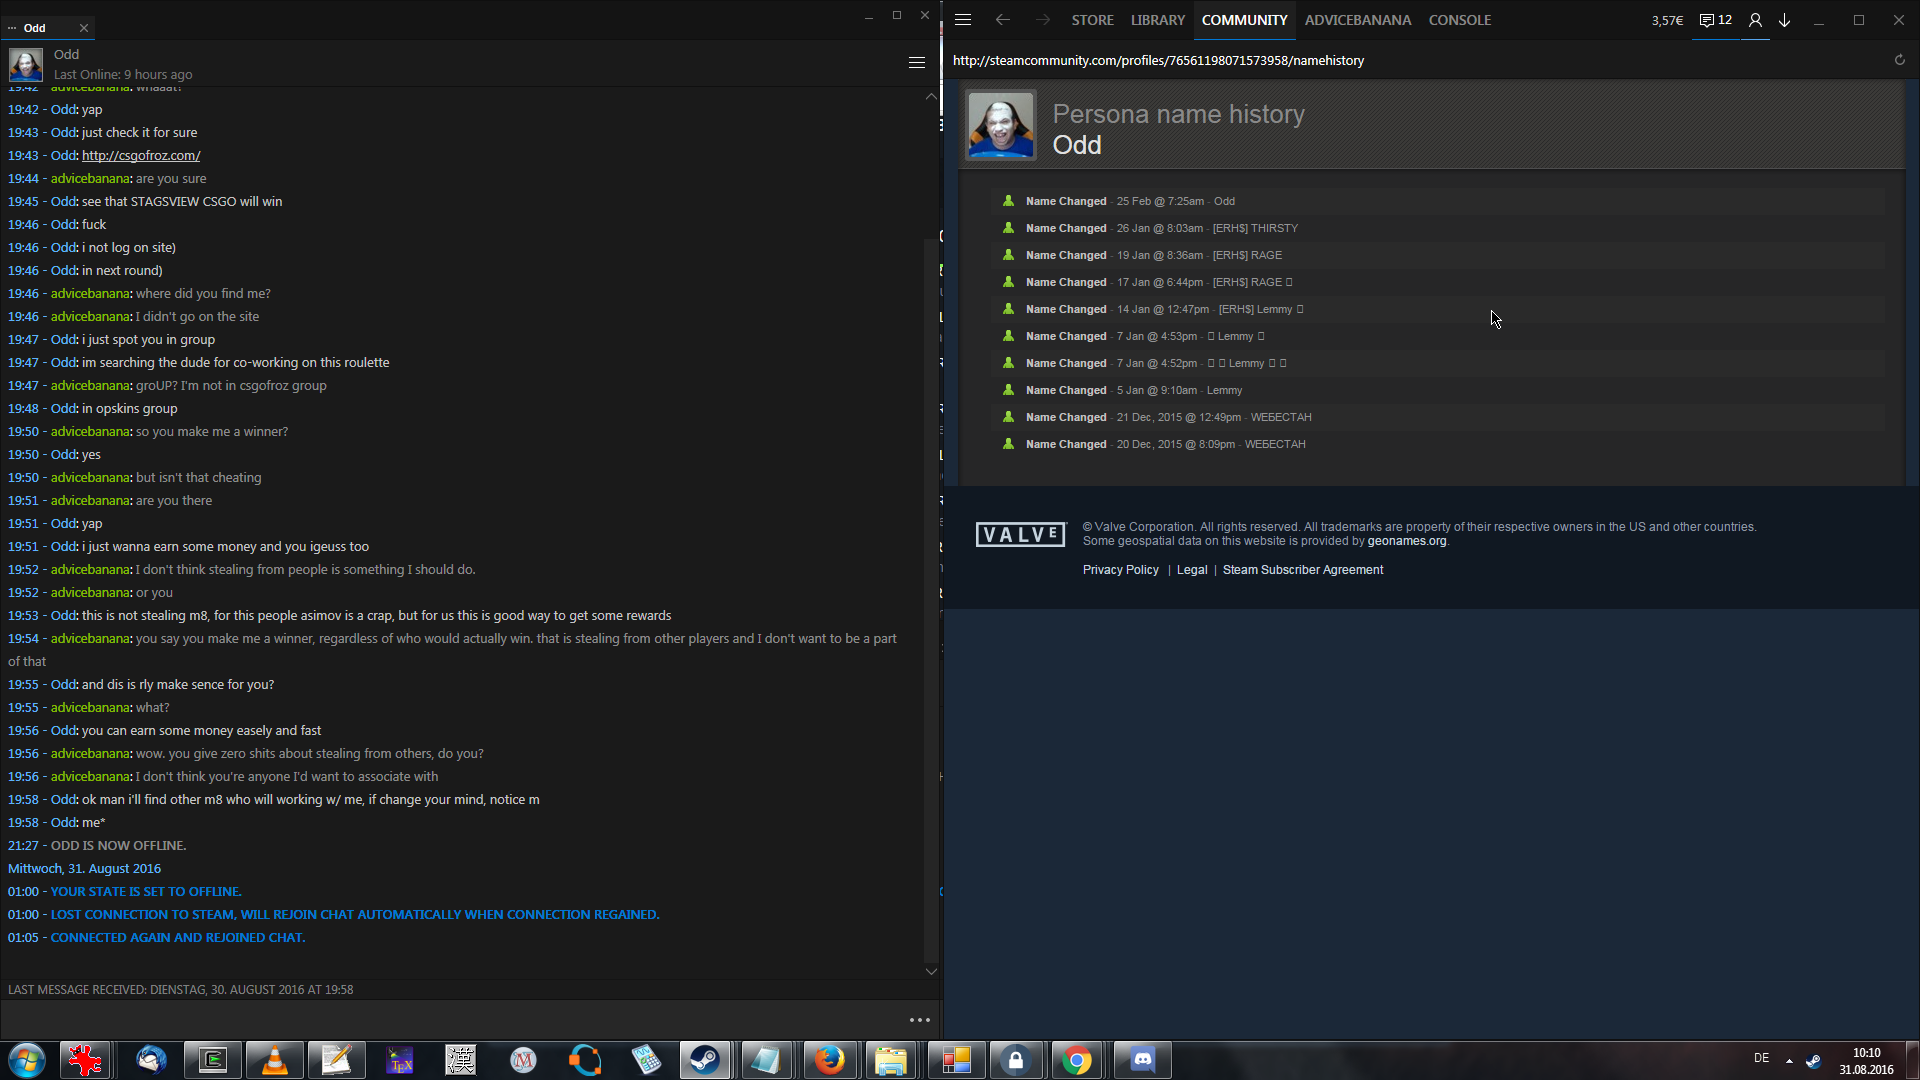The height and width of the screenshot is (1080, 1920).
Task: Go back in Steam browser
Action: click(x=1002, y=20)
